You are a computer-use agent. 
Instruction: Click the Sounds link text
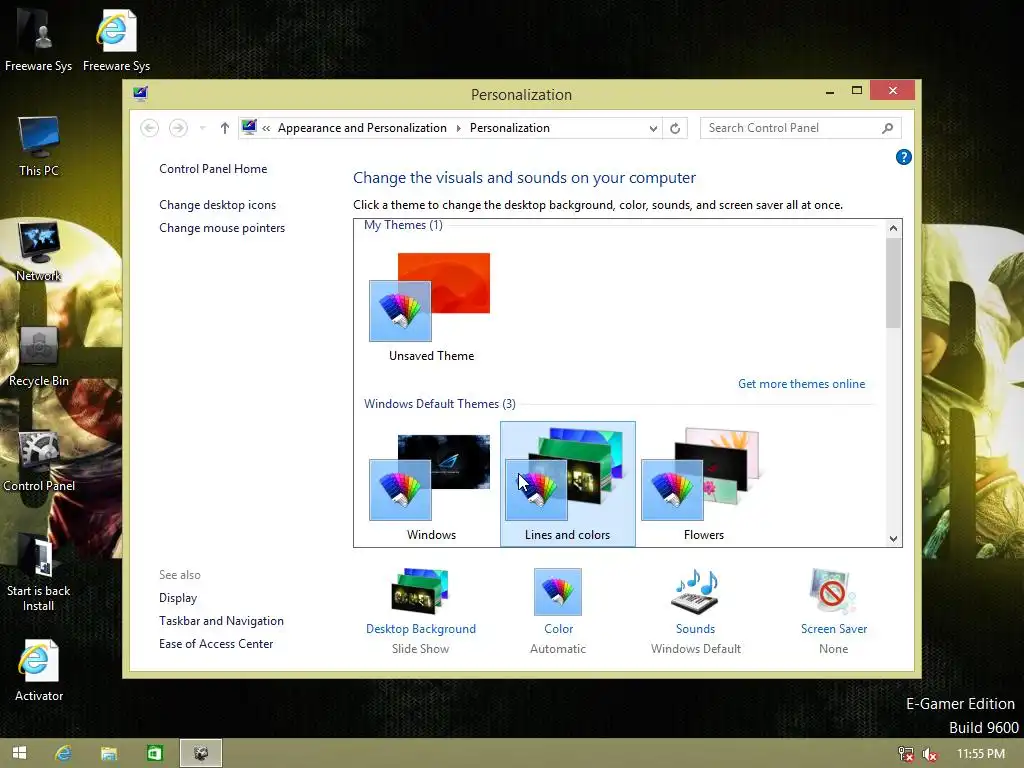tap(695, 629)
